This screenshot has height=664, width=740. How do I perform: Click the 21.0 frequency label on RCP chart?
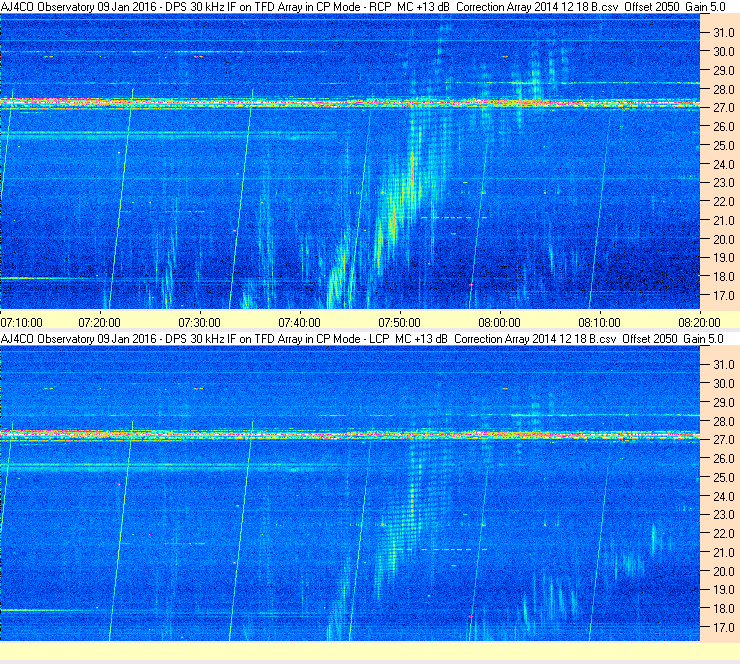pyautogui.click(x=724, y=221)
